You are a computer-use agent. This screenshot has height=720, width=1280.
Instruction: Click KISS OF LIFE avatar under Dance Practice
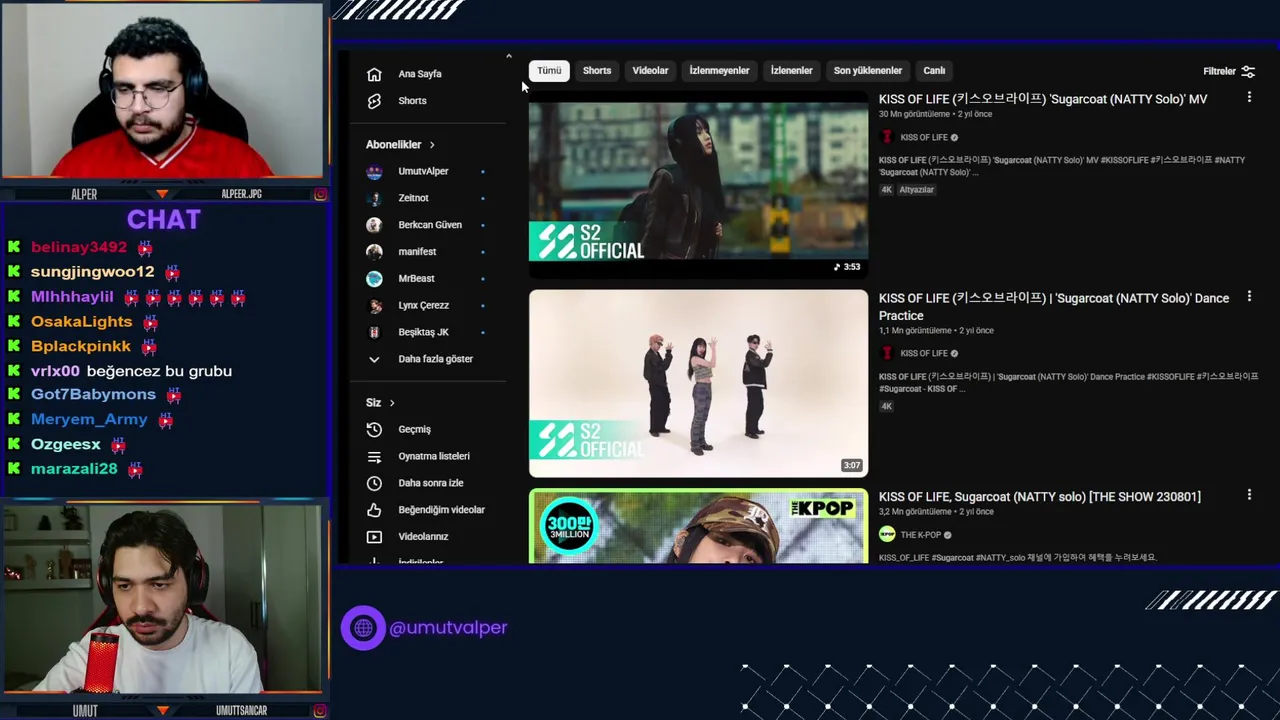click(886, 353)
